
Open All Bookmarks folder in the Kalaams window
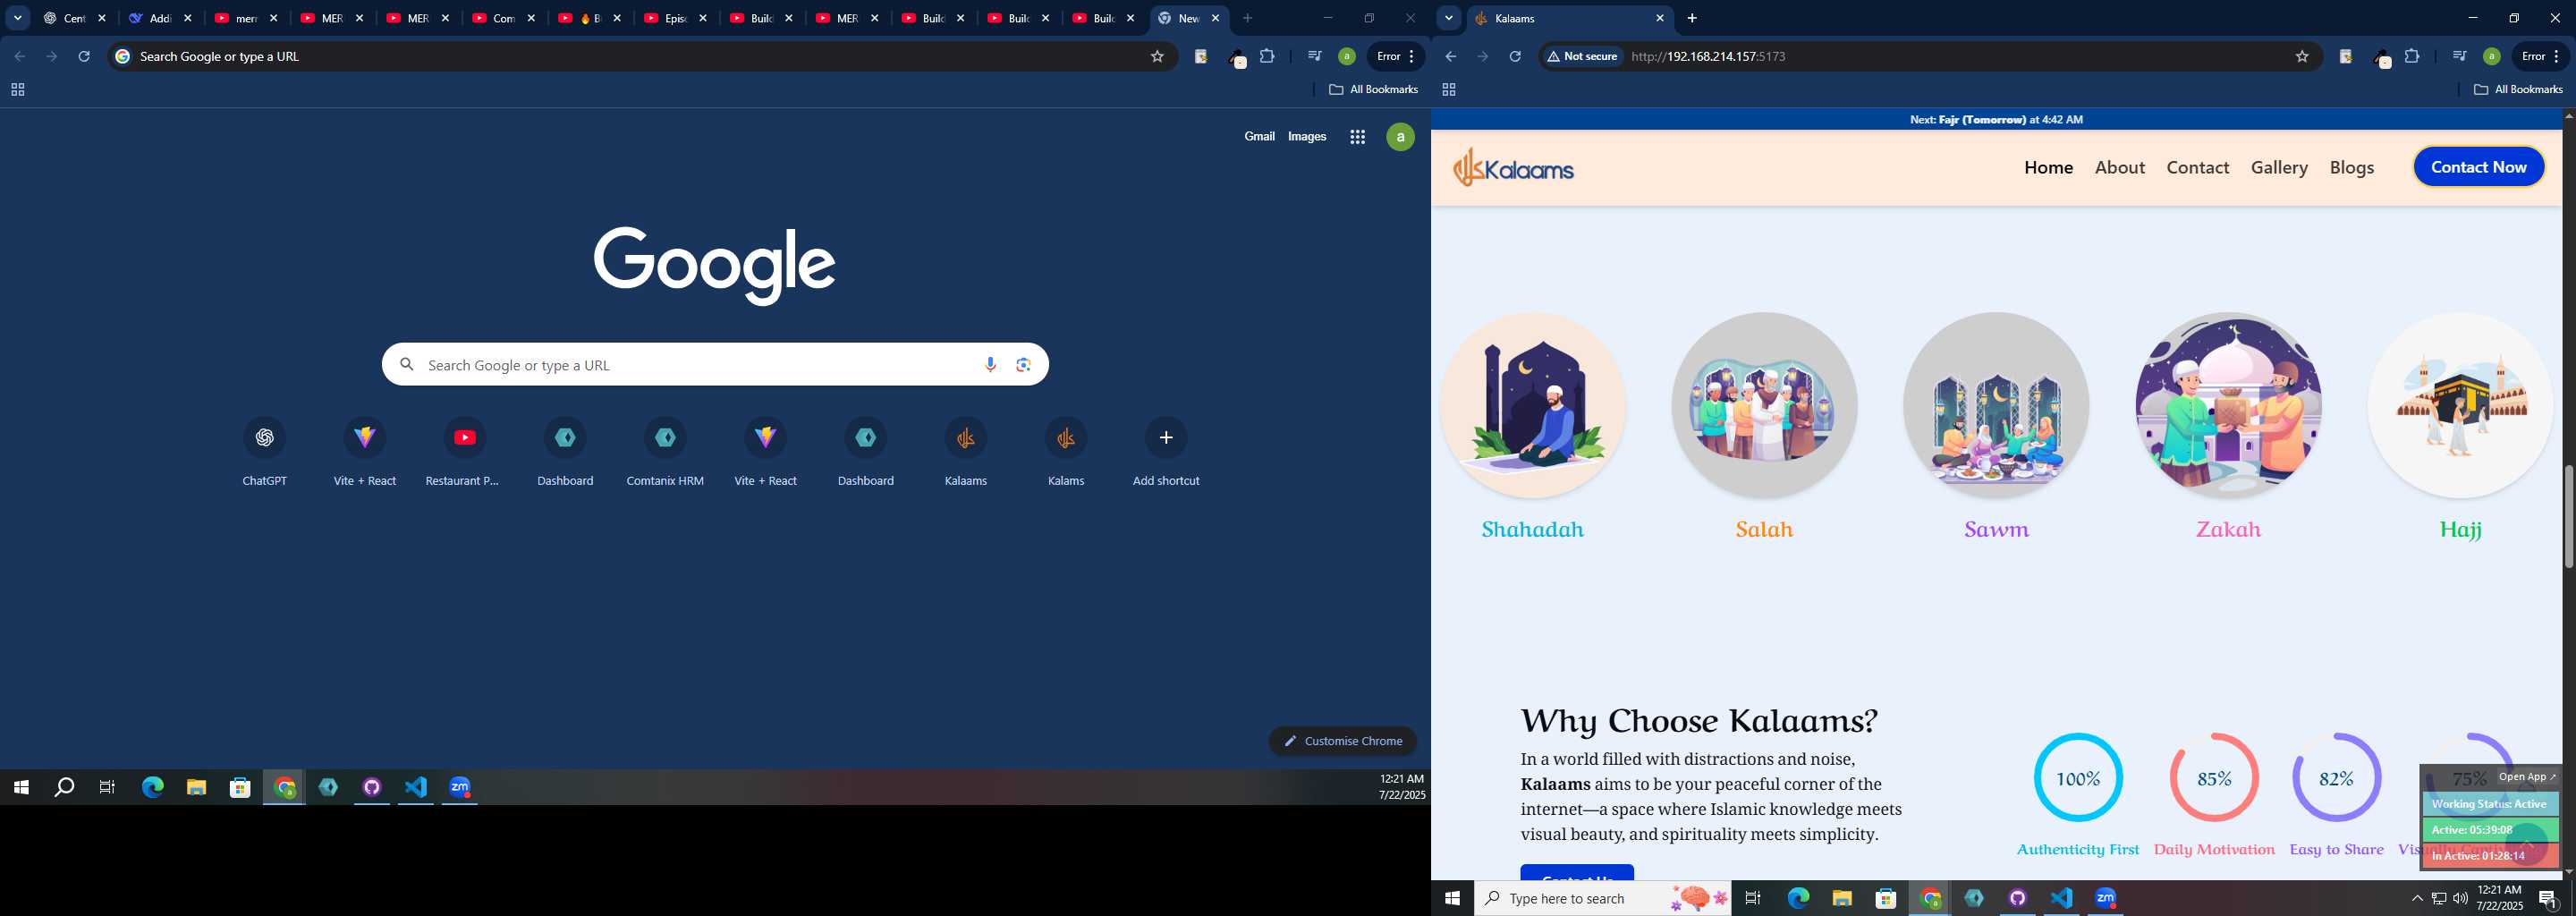pos(2518,90)
